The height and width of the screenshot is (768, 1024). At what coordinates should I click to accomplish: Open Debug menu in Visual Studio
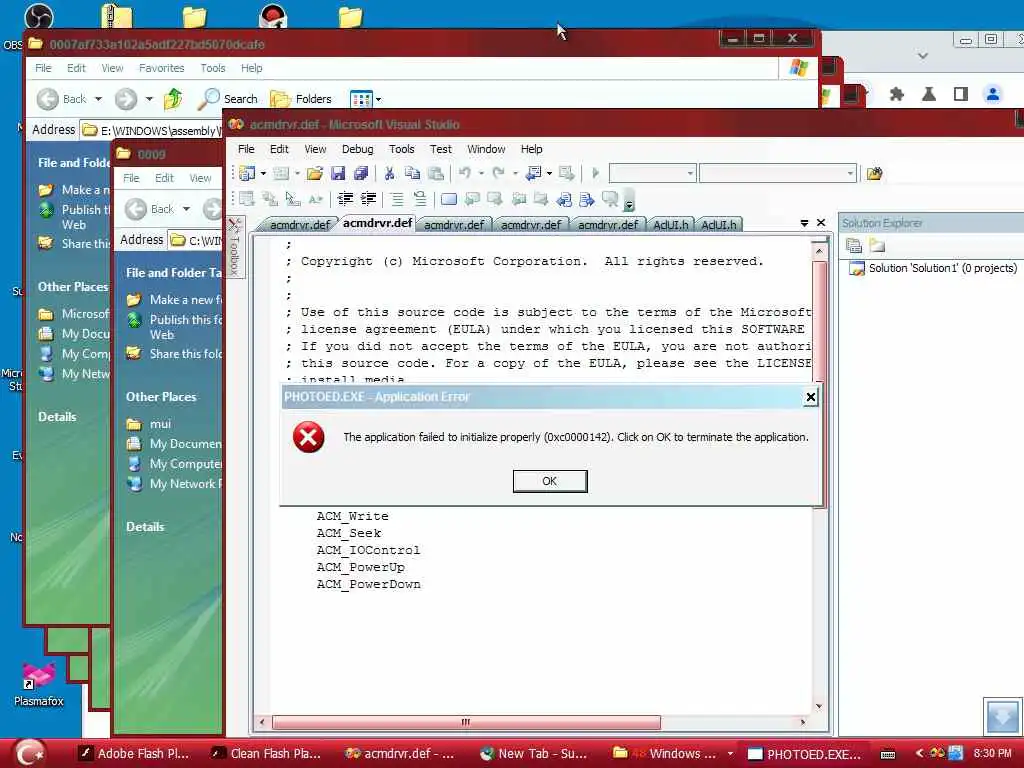[357, 149]
